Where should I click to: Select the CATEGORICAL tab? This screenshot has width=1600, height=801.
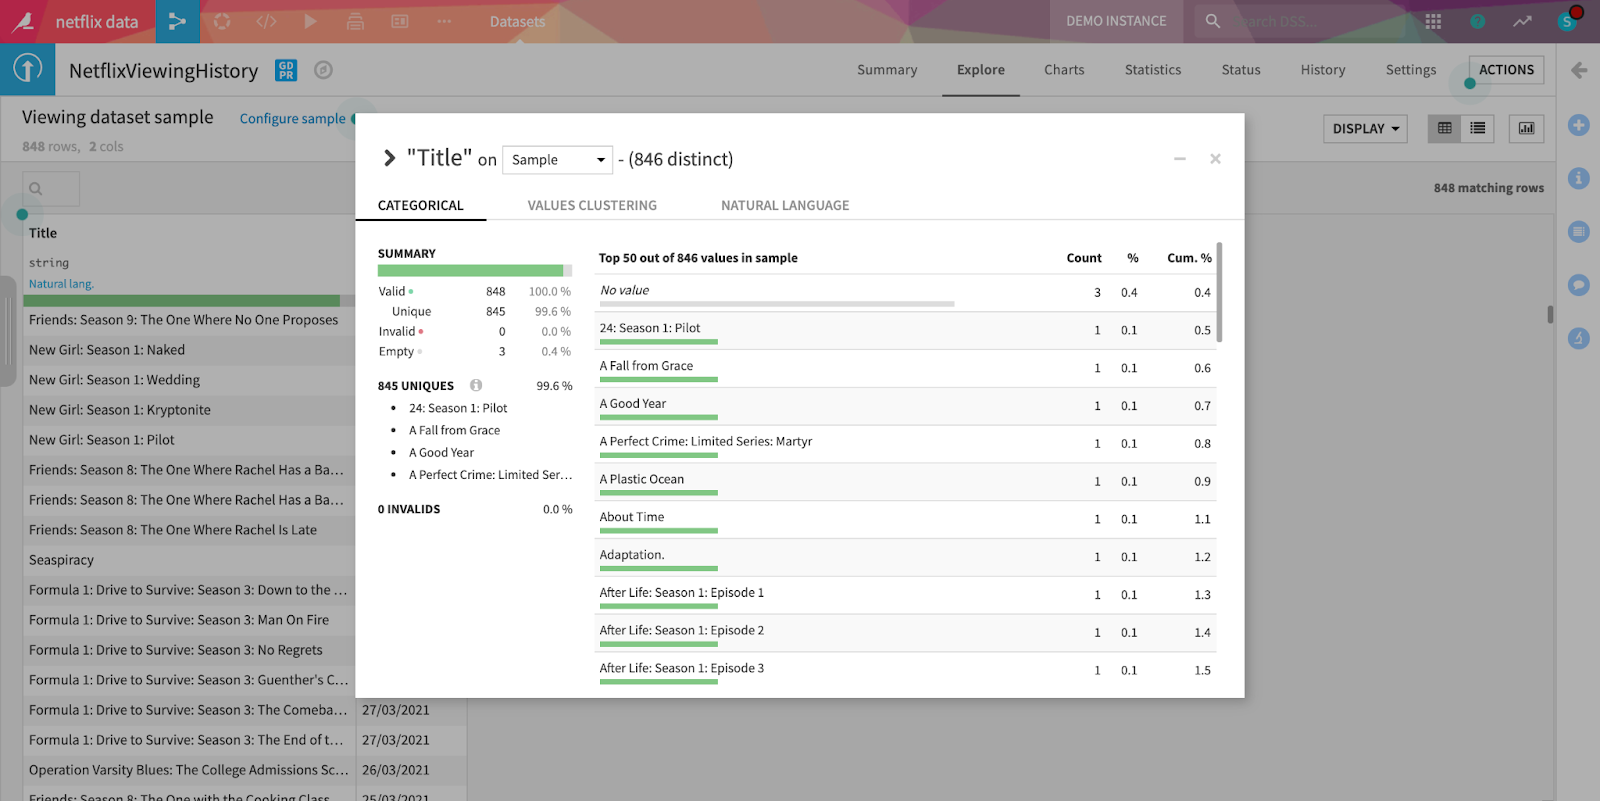421,206
